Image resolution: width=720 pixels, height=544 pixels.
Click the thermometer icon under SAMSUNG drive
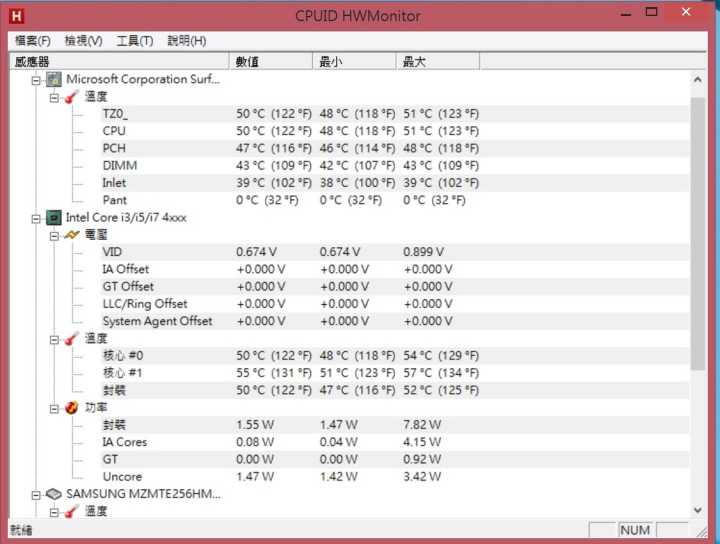72,511
